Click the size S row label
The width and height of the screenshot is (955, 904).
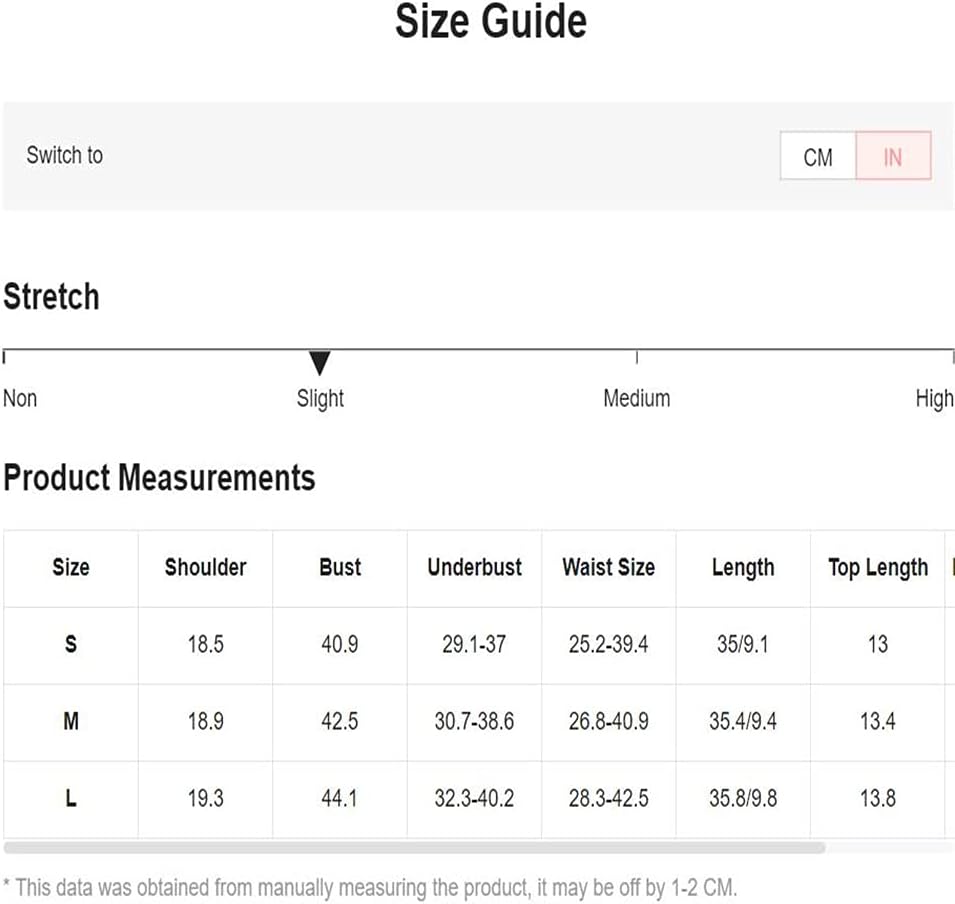[x=71, y=644]
